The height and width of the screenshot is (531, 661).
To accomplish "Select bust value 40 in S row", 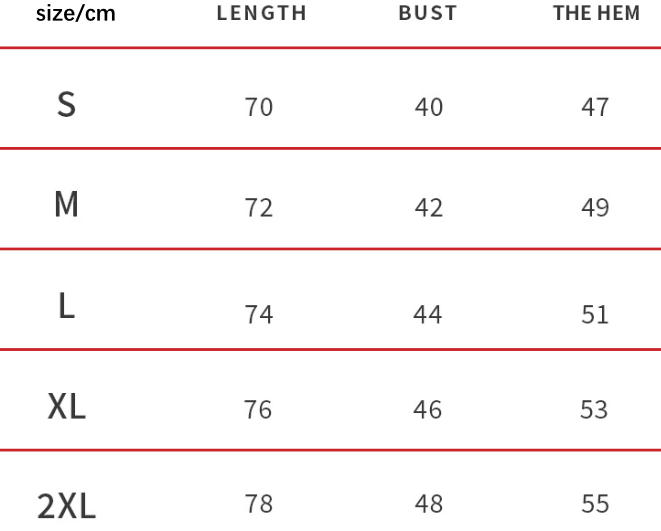I will click(428, 106).
